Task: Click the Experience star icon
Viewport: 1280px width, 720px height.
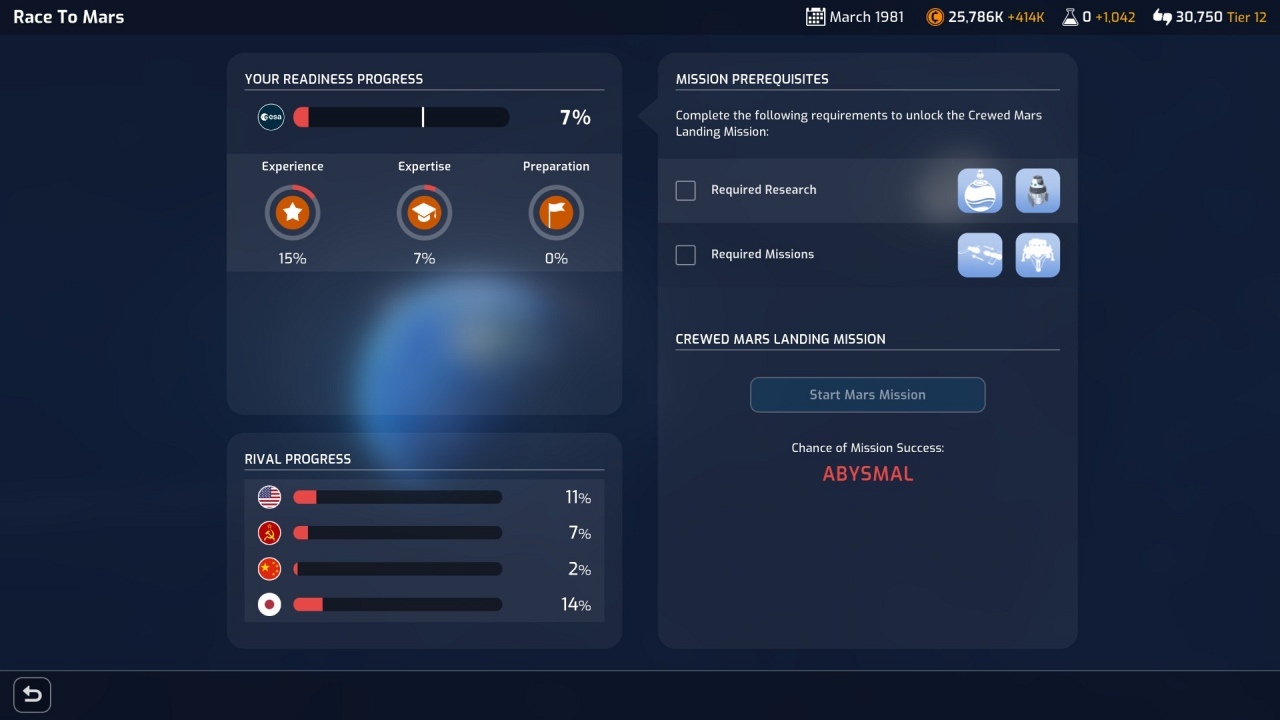Action: pos(292,213)
